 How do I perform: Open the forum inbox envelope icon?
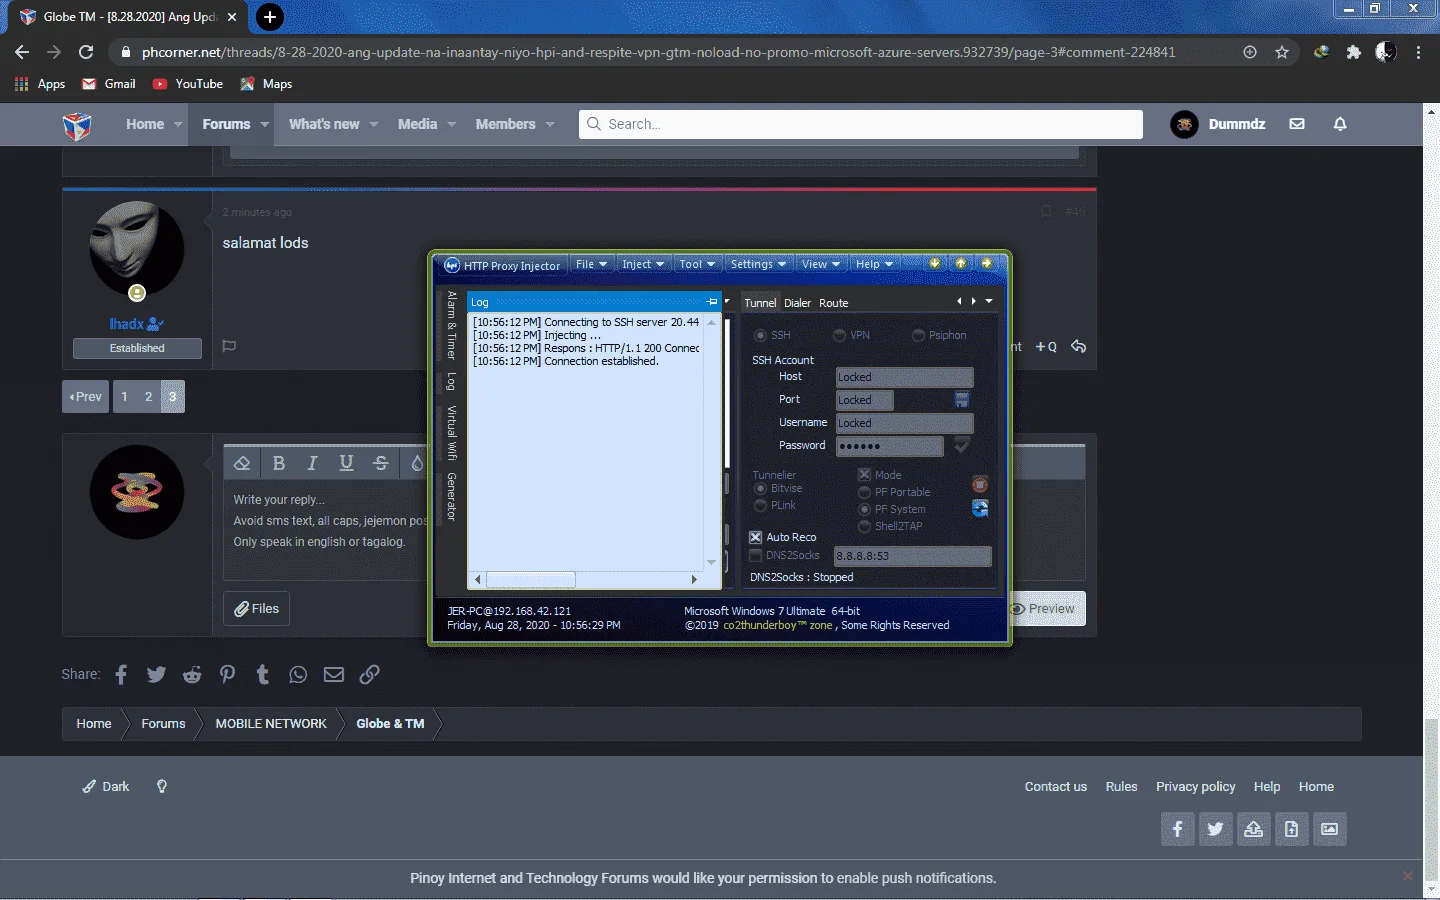point(1297,124)
